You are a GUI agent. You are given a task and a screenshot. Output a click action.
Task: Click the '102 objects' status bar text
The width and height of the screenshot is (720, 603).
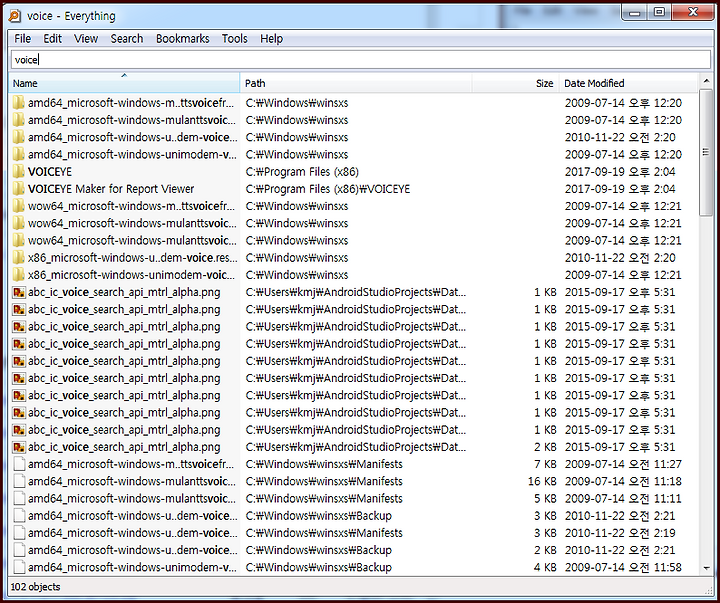(x=35, y=587)
